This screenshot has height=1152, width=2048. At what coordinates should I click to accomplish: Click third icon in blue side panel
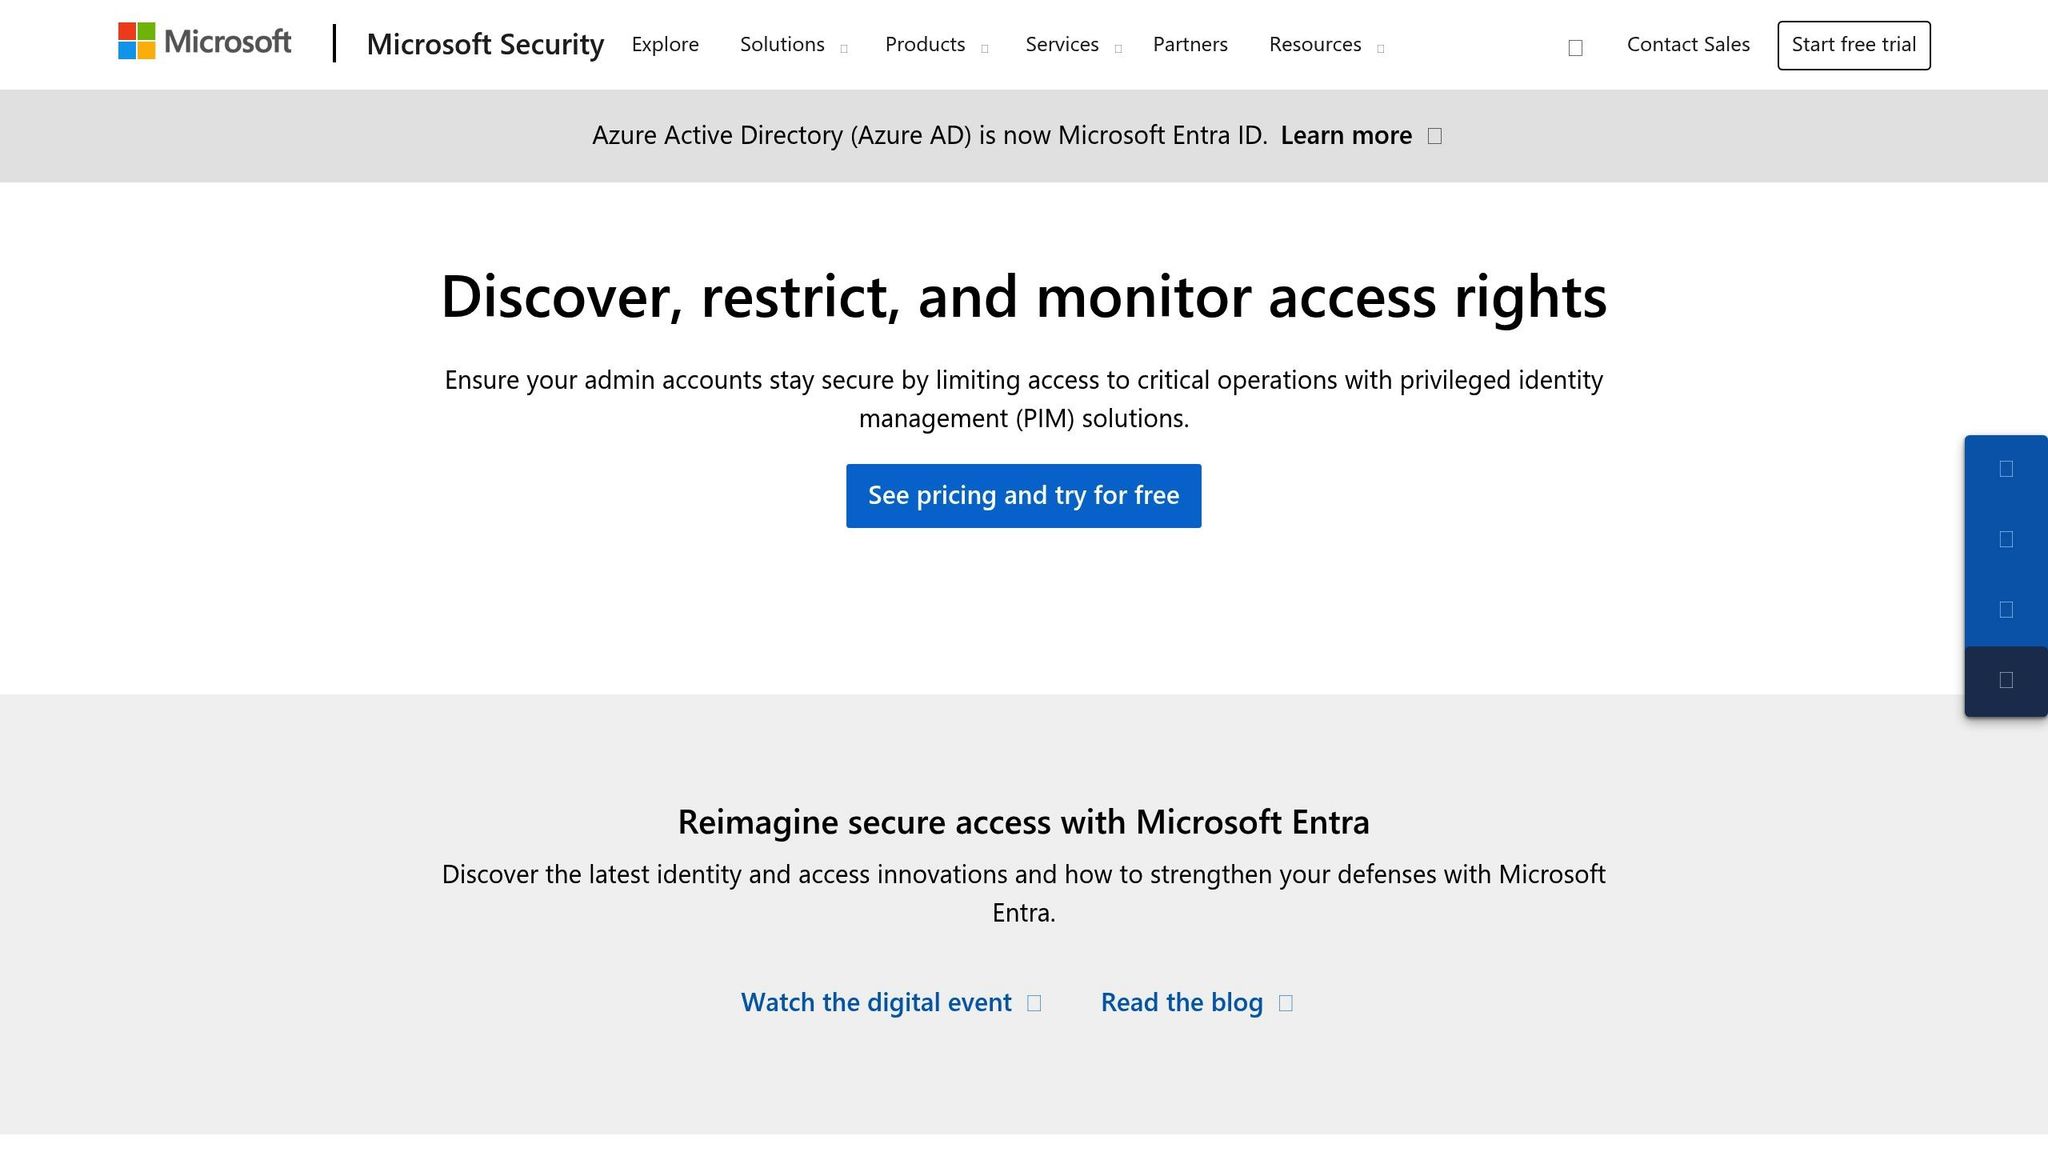coord(2006,610)
